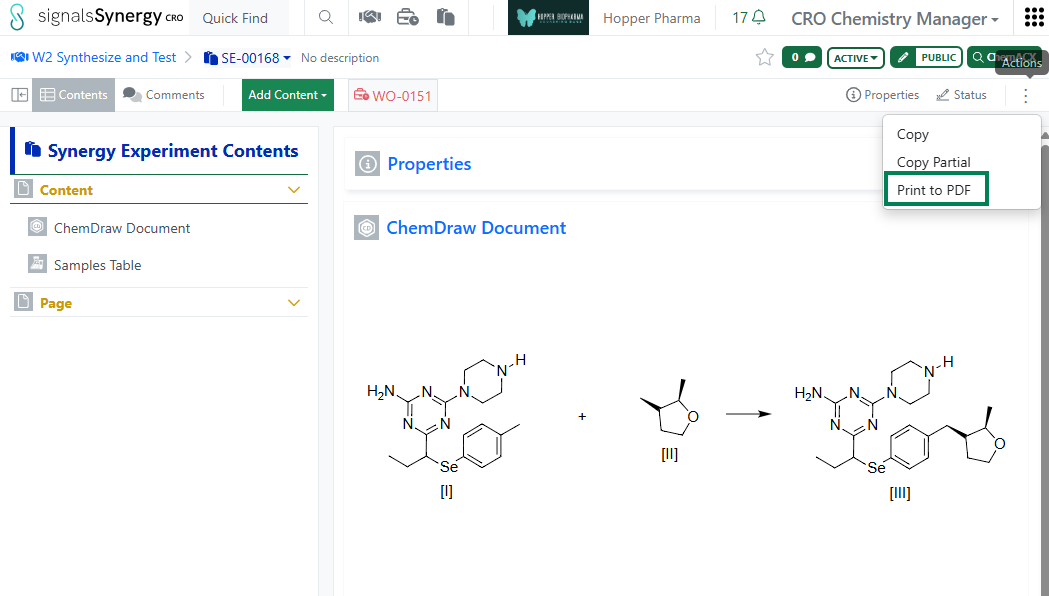Viewport: 1049px width, 596px height.
Task: Click the No description text field
Action: click(x=340, y=58)
